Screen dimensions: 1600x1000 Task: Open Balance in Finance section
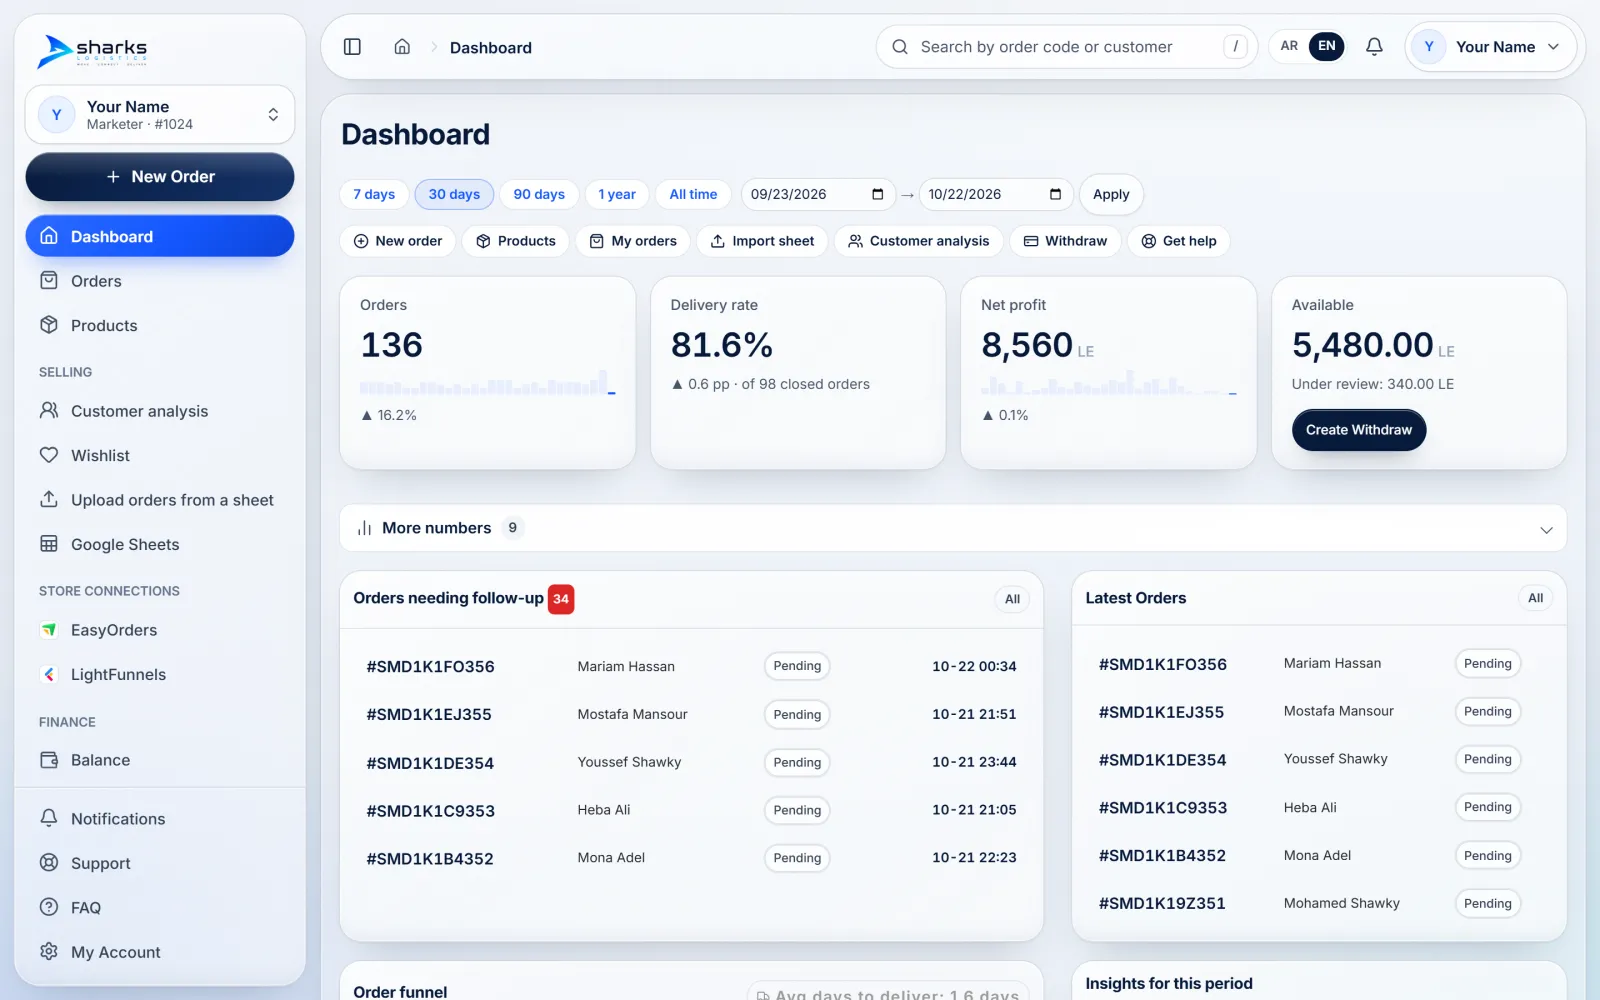160,760
